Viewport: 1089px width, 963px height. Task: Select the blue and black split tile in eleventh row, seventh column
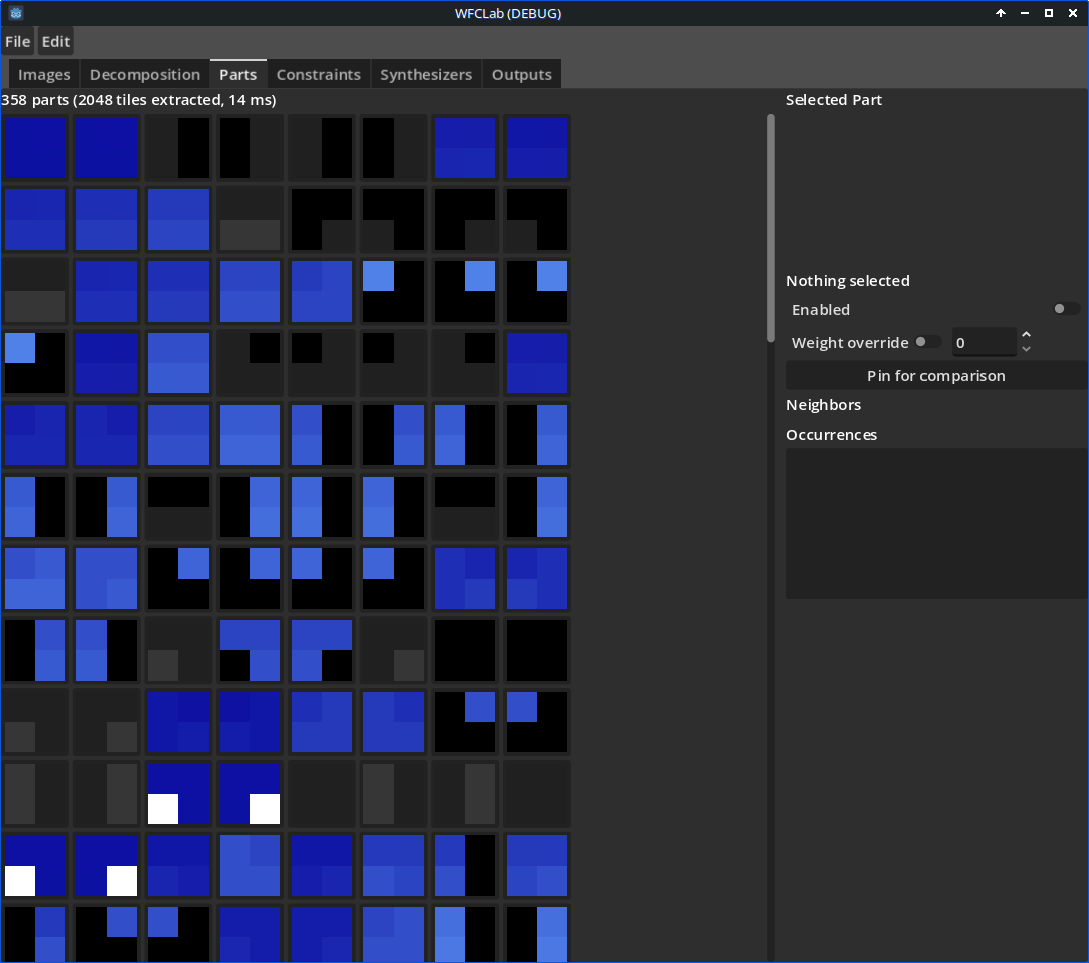pyautogui.click(x=465, y=865)
